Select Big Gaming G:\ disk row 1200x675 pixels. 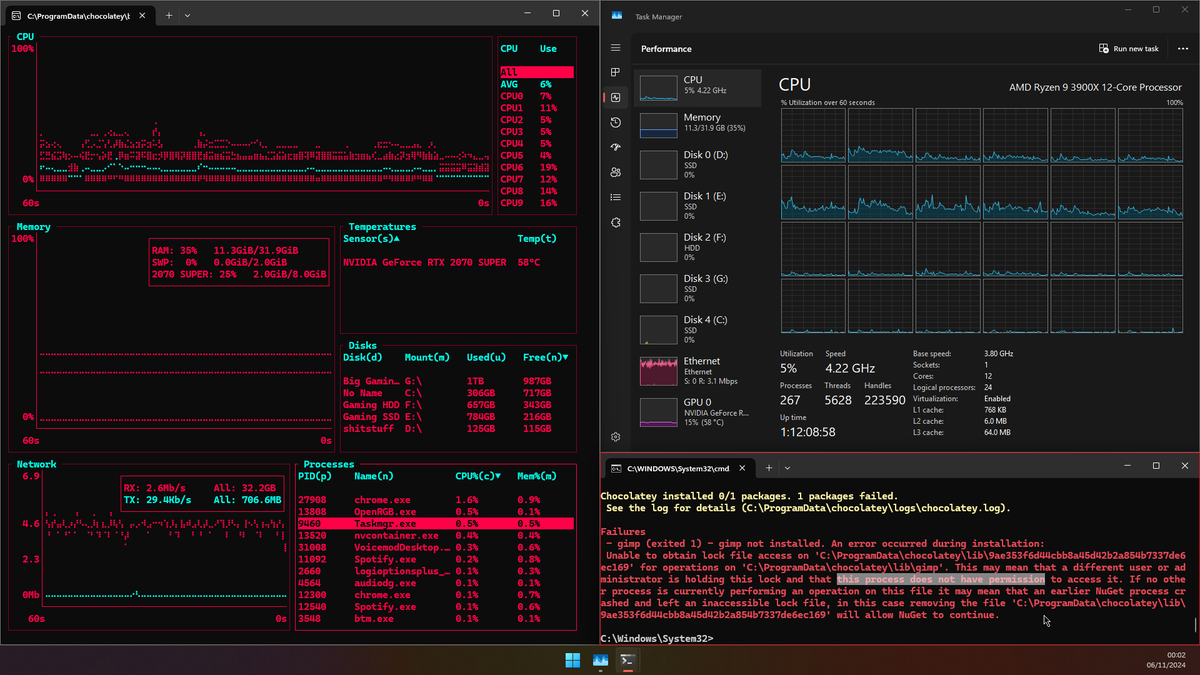458,381
